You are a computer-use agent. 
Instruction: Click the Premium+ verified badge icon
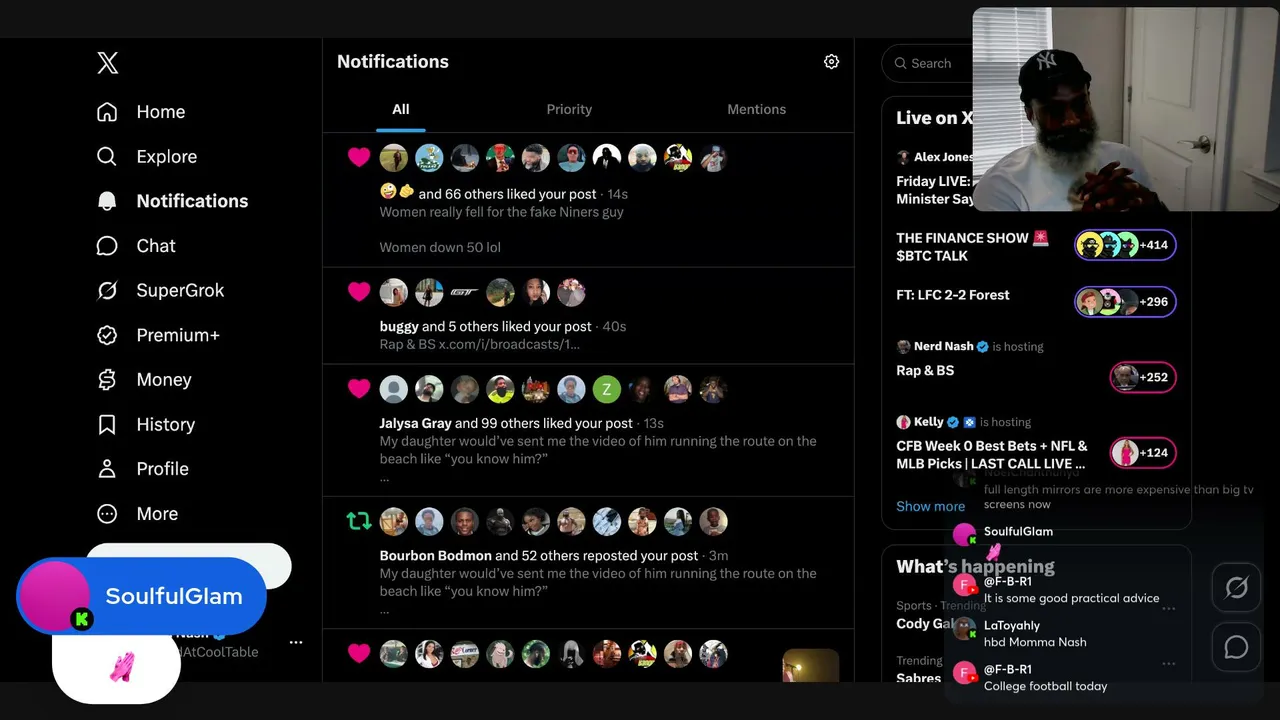[107, 335]
